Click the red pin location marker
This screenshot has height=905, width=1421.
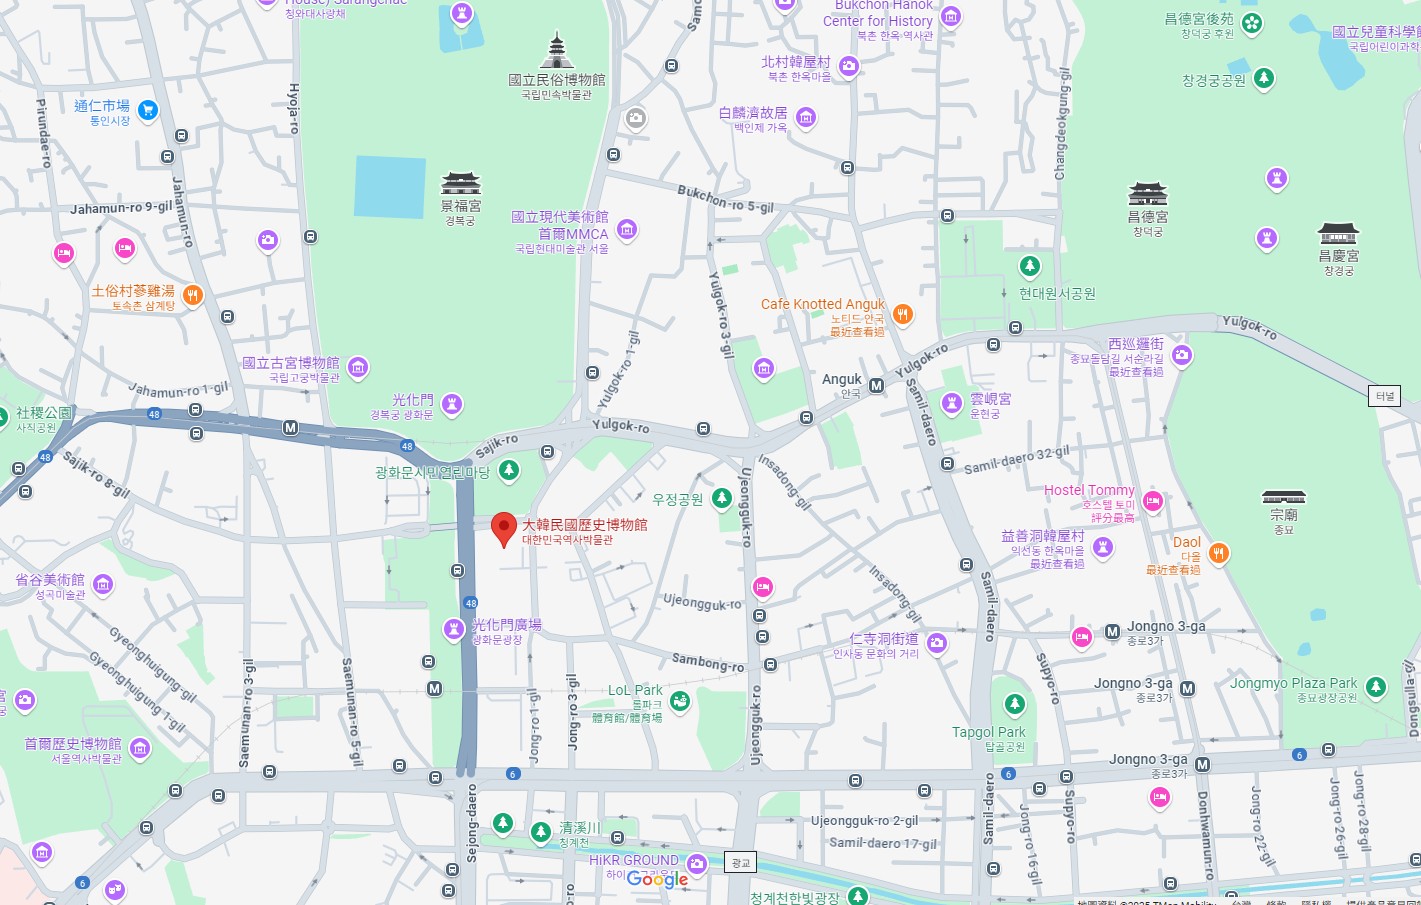[504, 528]
